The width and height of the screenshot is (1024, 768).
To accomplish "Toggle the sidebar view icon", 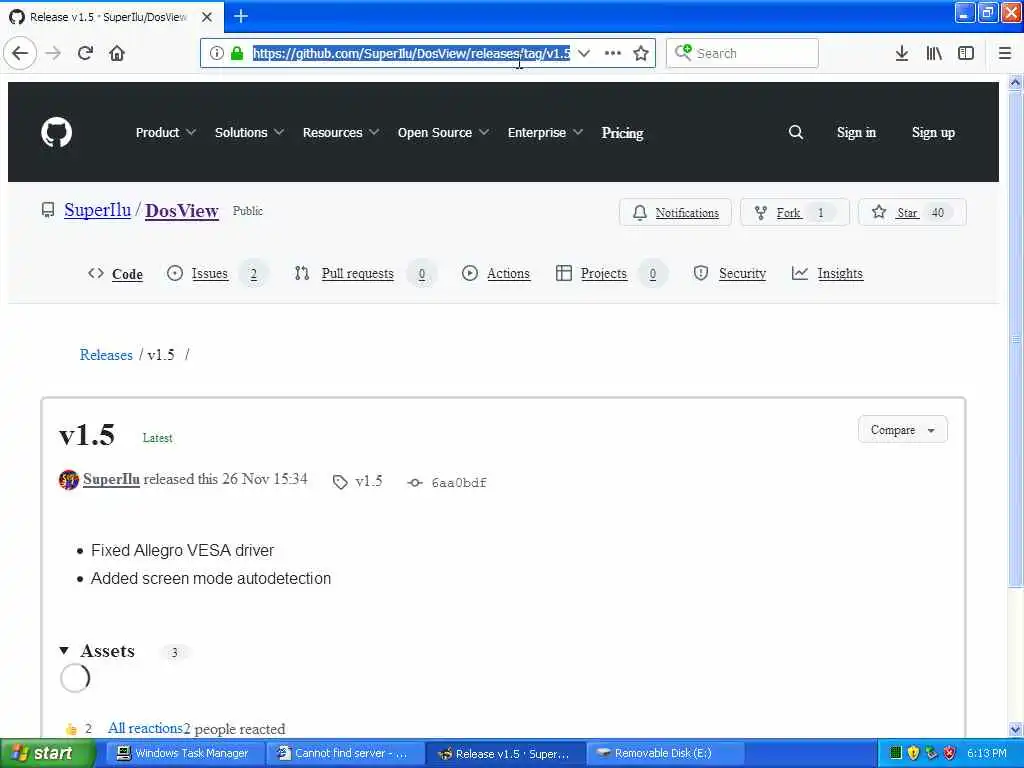I will (966, 53).
